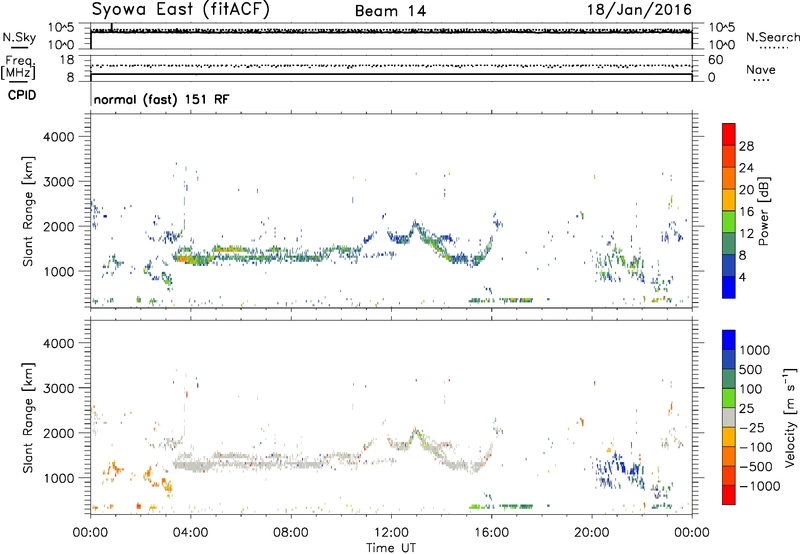Click the '16:00' time tick label
Image resolution: width=800 pixels, height=554 pixels.
click(491, 533)
